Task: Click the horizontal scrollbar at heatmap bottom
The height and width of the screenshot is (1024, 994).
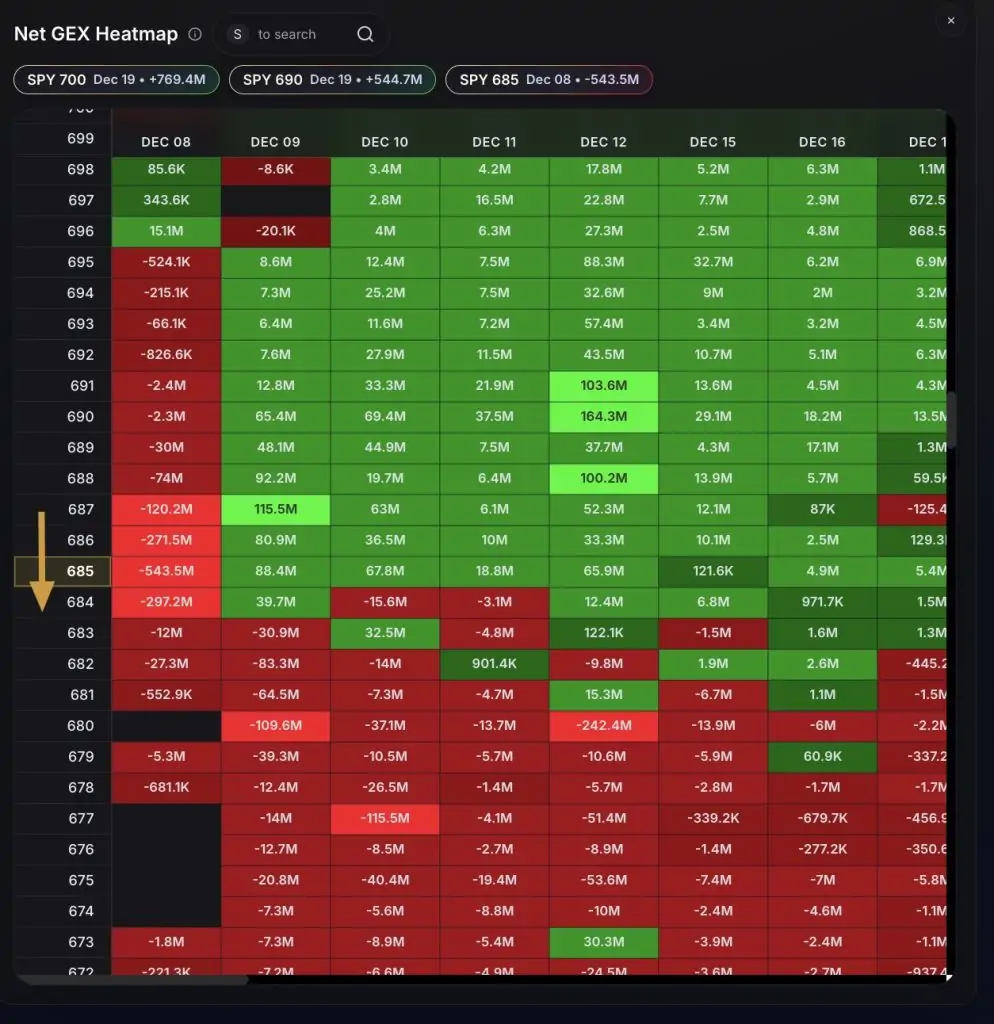Action: point(131,980)
